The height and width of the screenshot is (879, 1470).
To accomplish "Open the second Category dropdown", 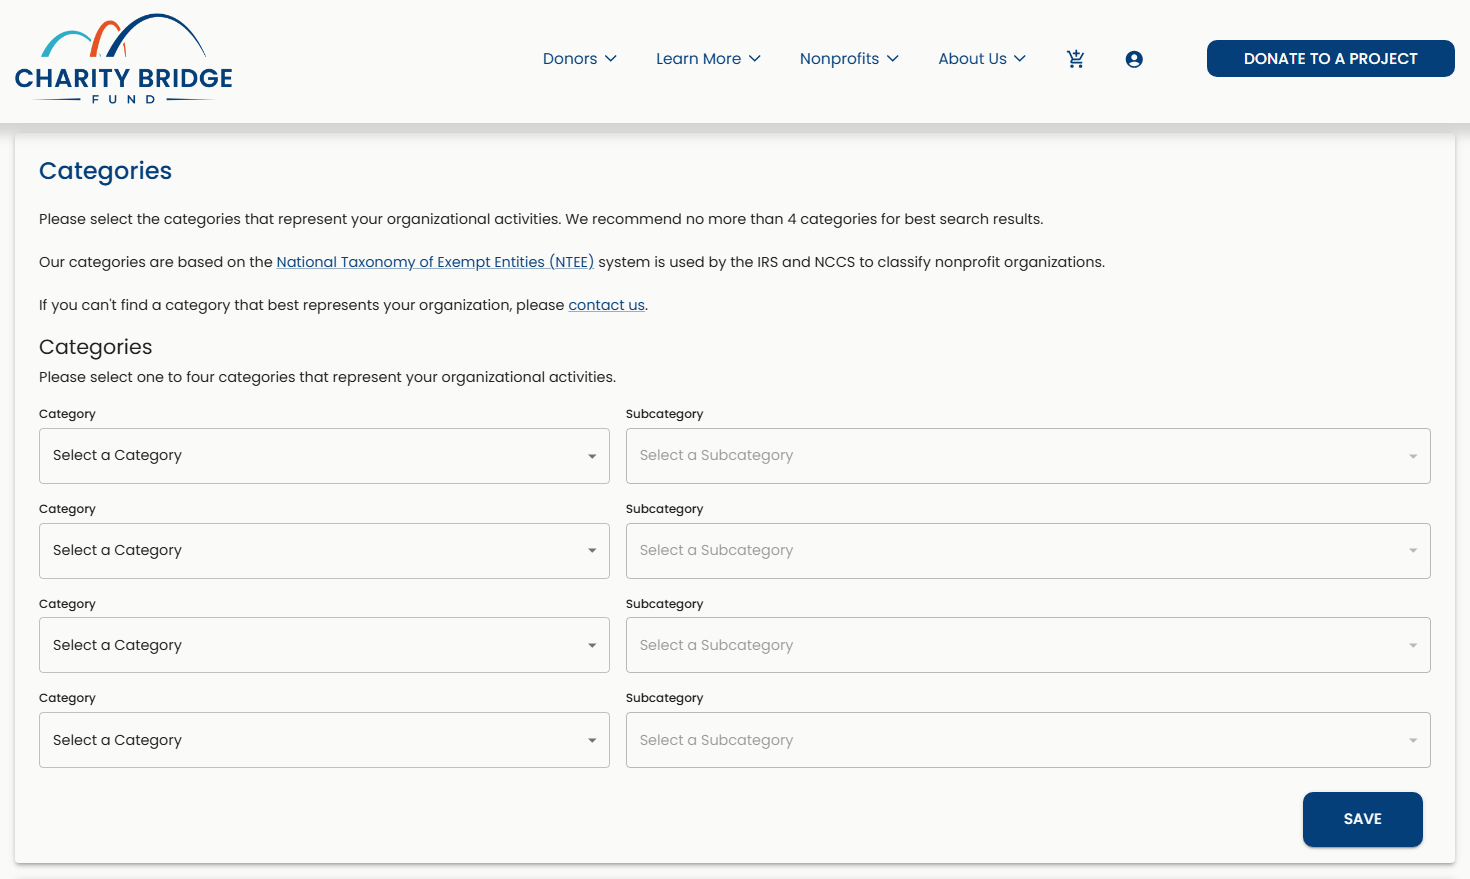I will coord(324,551).
